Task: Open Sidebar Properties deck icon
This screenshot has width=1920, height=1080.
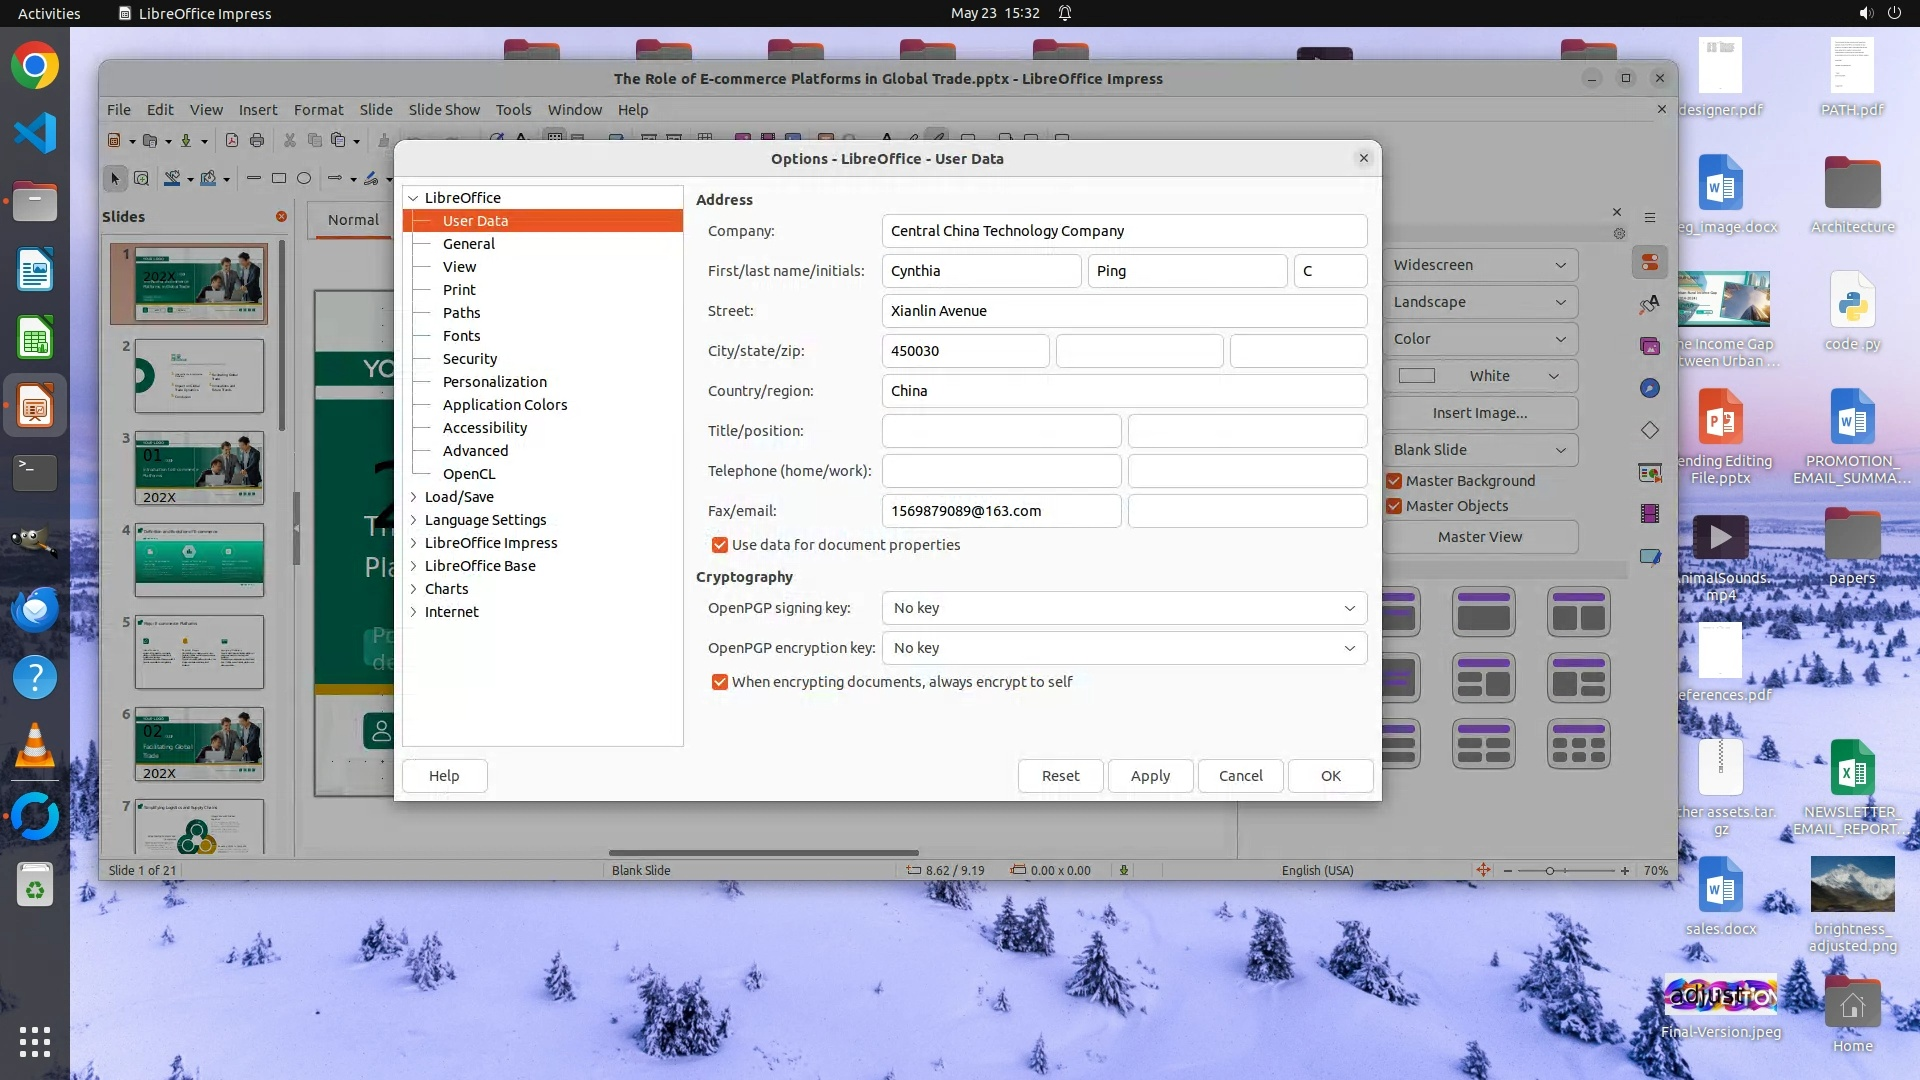Action: tap(1649, 263)
